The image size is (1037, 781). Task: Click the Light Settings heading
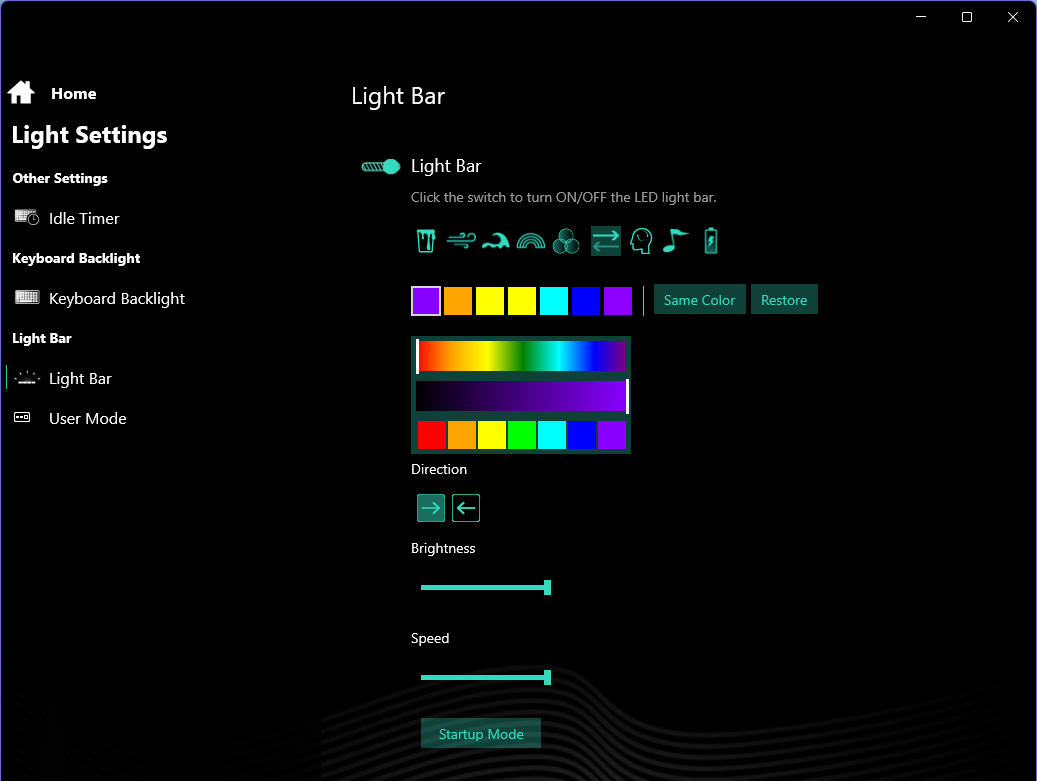(89, 135)
